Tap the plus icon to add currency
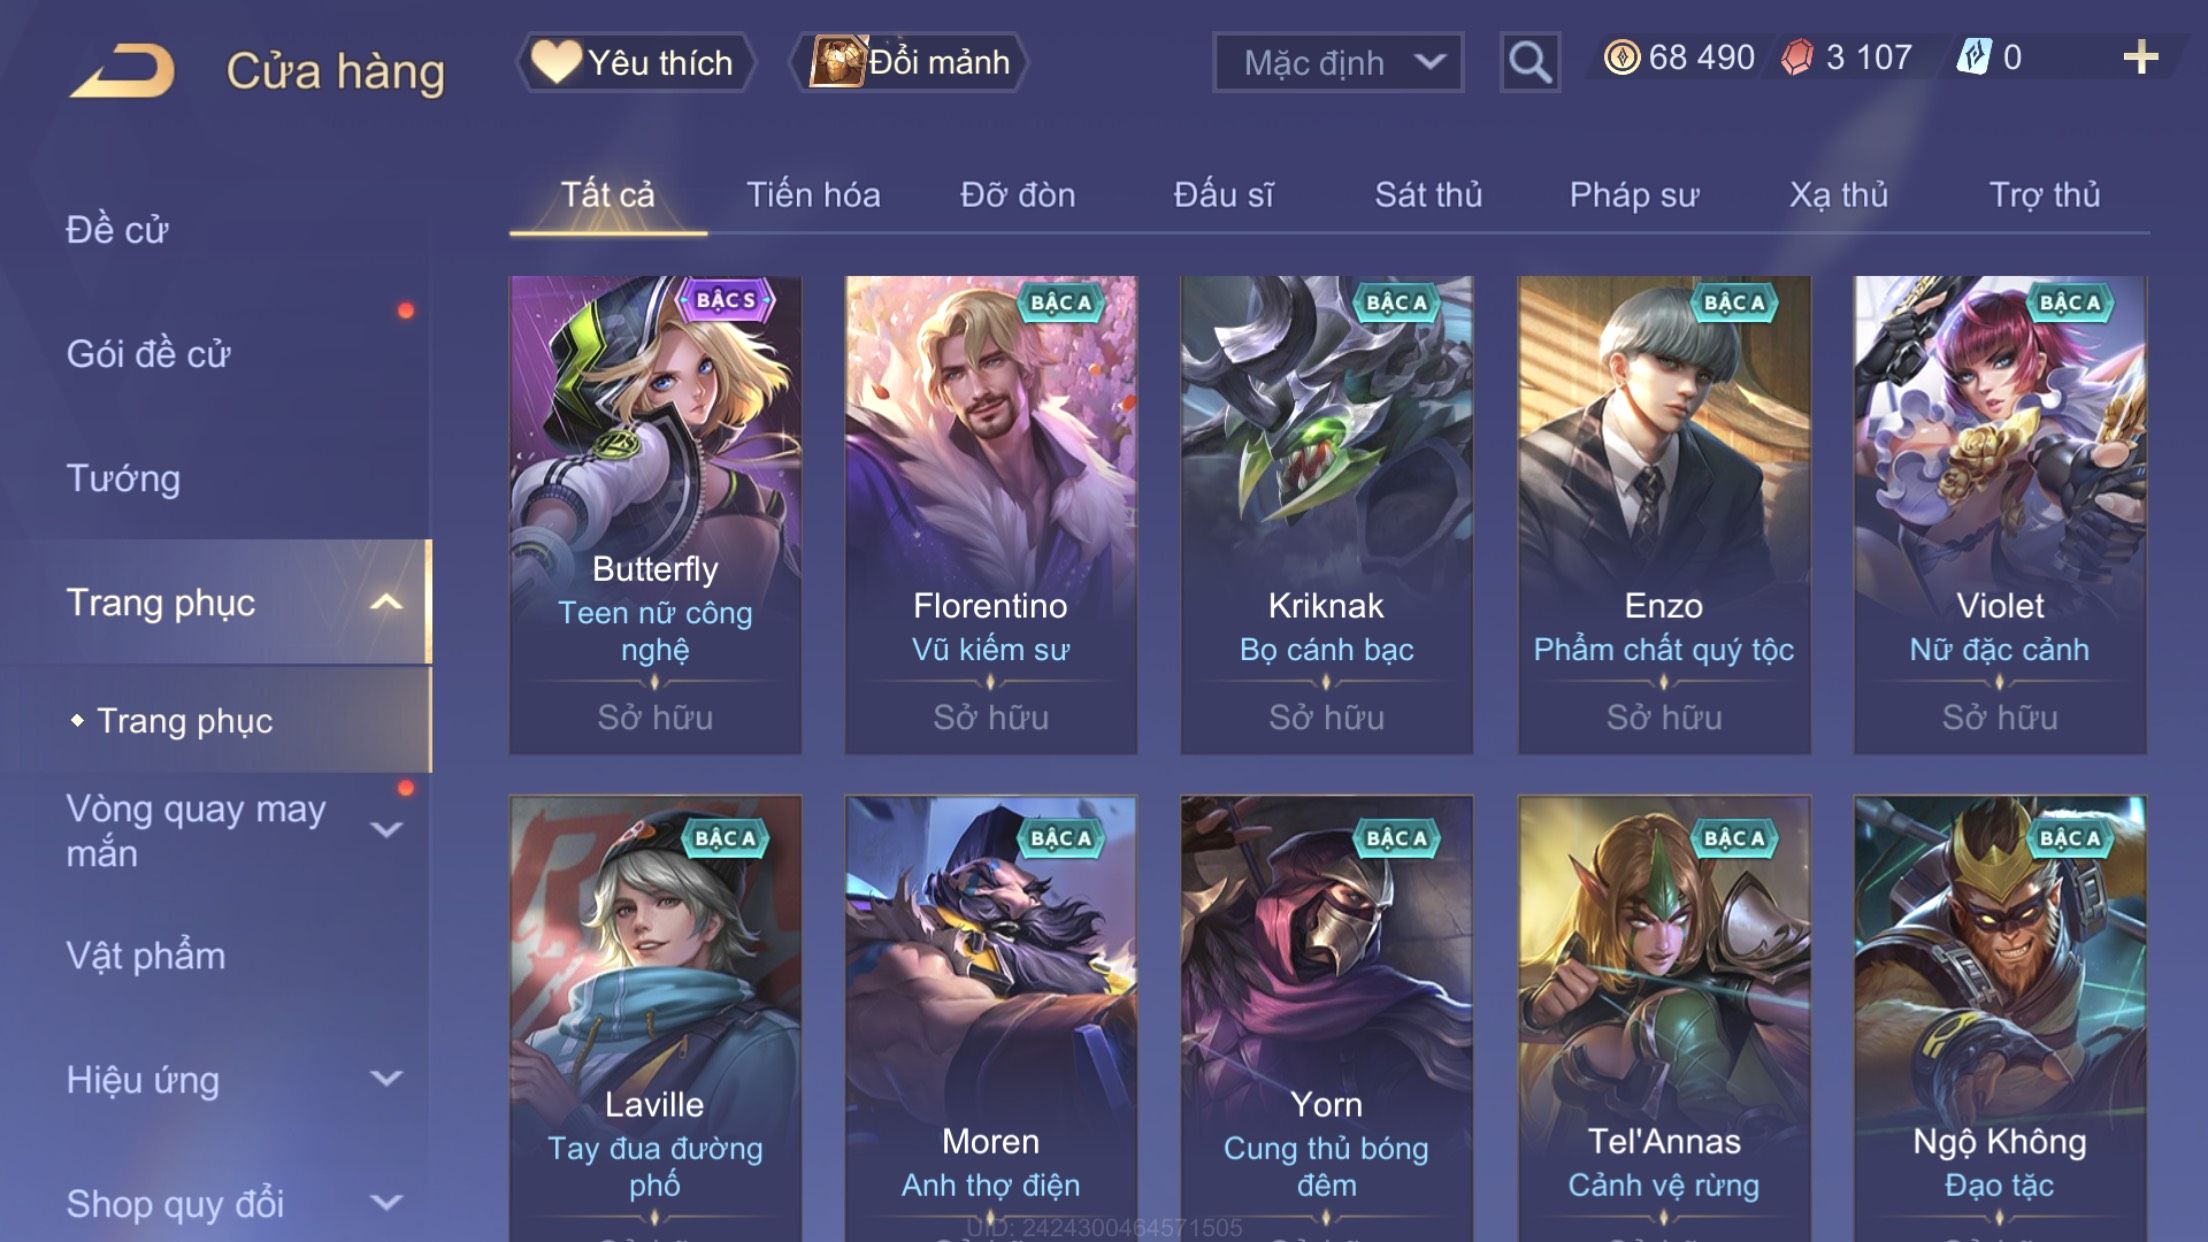Screen dimensions: 2208x1242 tap(2140, 58)
